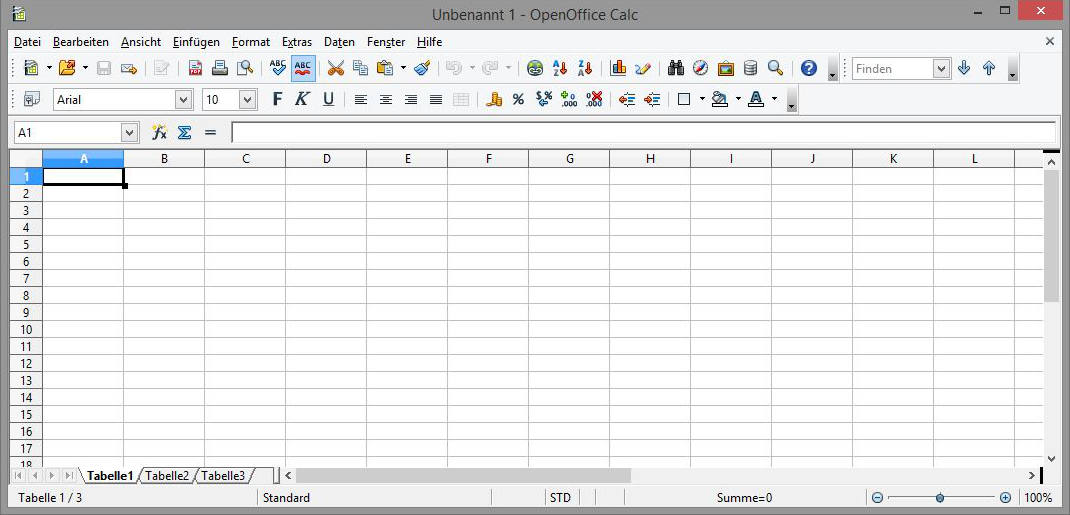Screen dimensions: 1070x515
Task: Apply percent number format
Action: coord(518,99)
